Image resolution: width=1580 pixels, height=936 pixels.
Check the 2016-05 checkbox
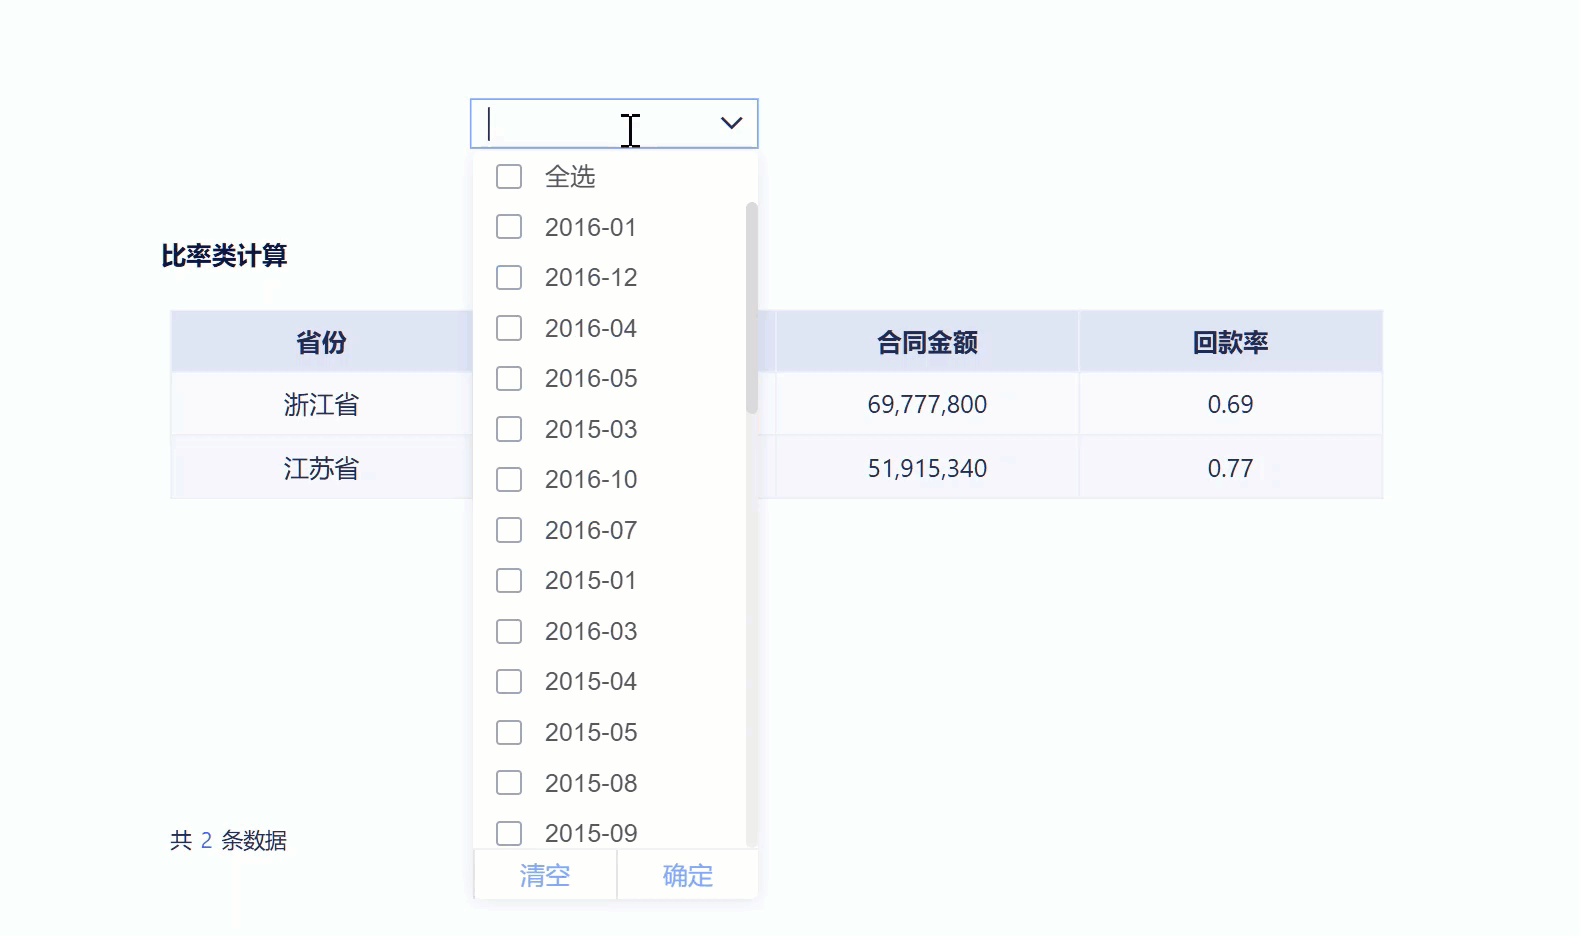tap(509, 378)
